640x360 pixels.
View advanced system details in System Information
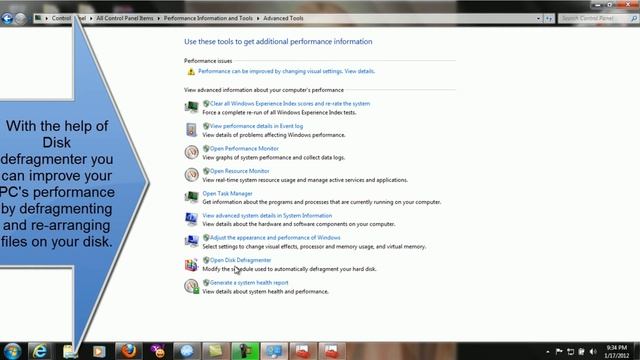coord(267,216)
